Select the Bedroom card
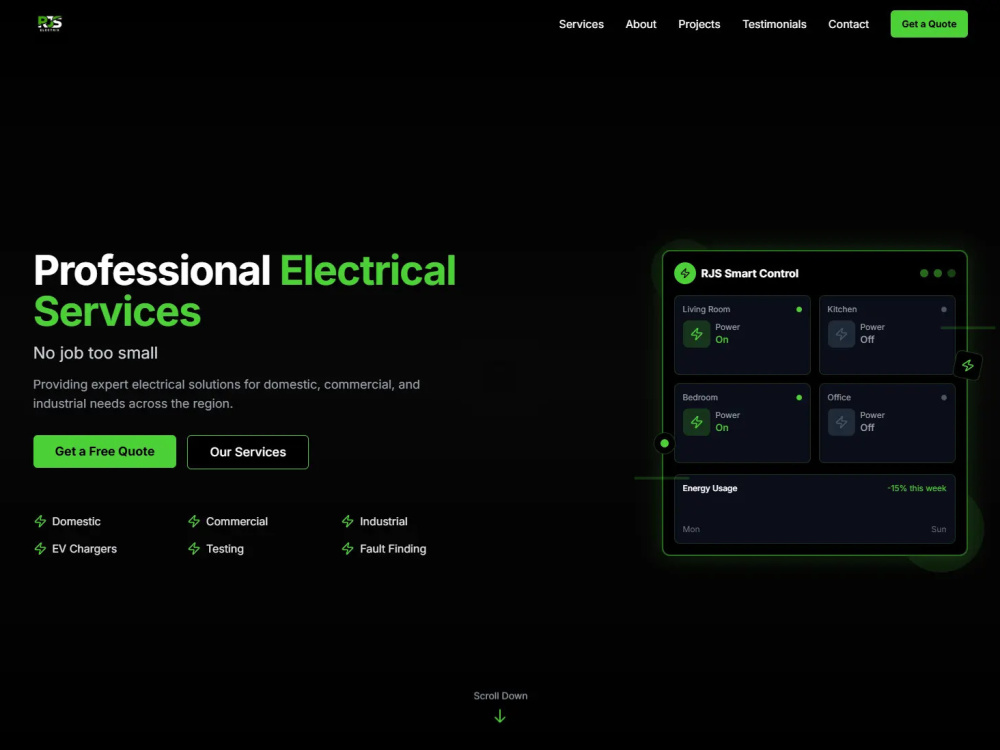This screenshot has height=750, width=1000. tap(742, 423)
